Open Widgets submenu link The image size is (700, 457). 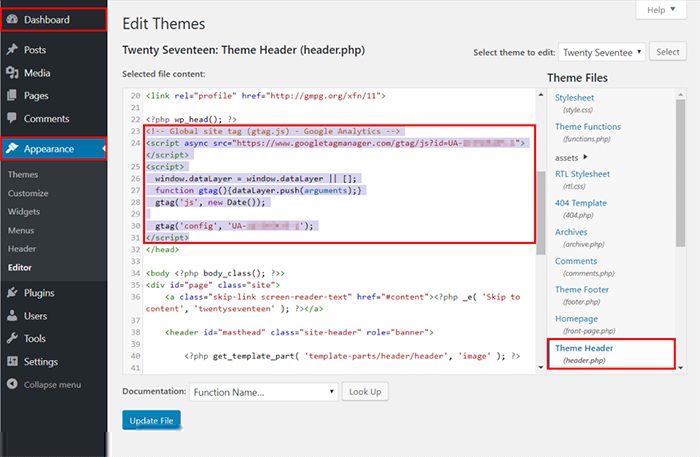coord(24,212)
